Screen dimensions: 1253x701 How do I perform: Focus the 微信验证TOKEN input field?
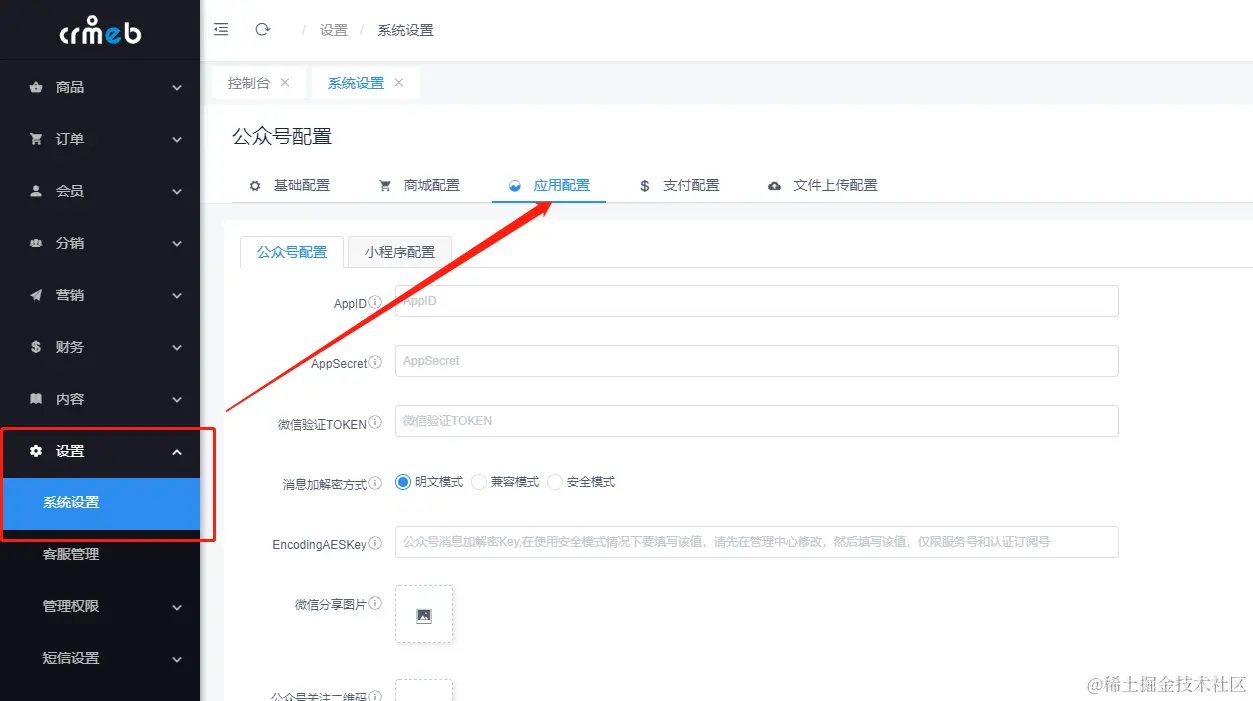click(x=757, y=421)
